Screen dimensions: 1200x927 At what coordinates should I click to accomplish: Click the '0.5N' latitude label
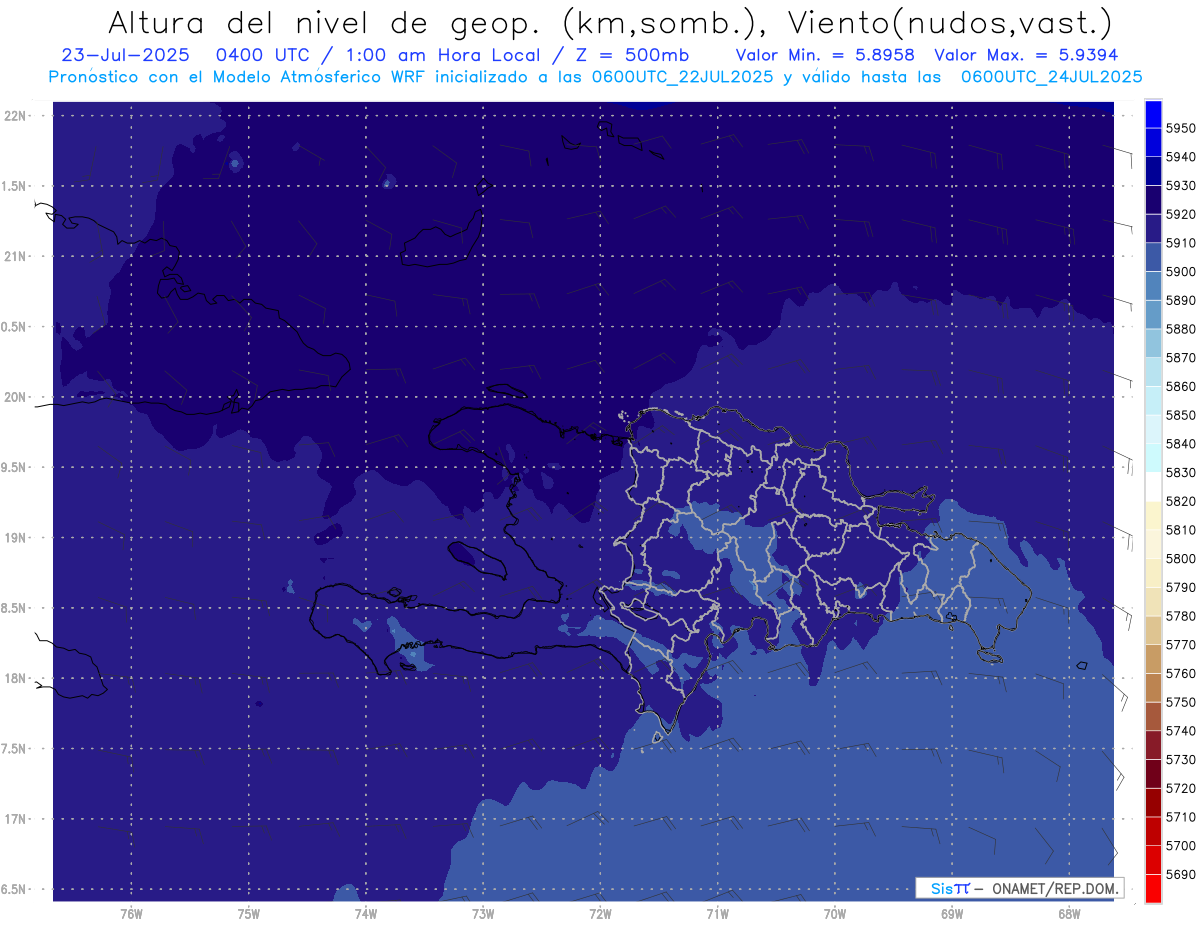14,327
